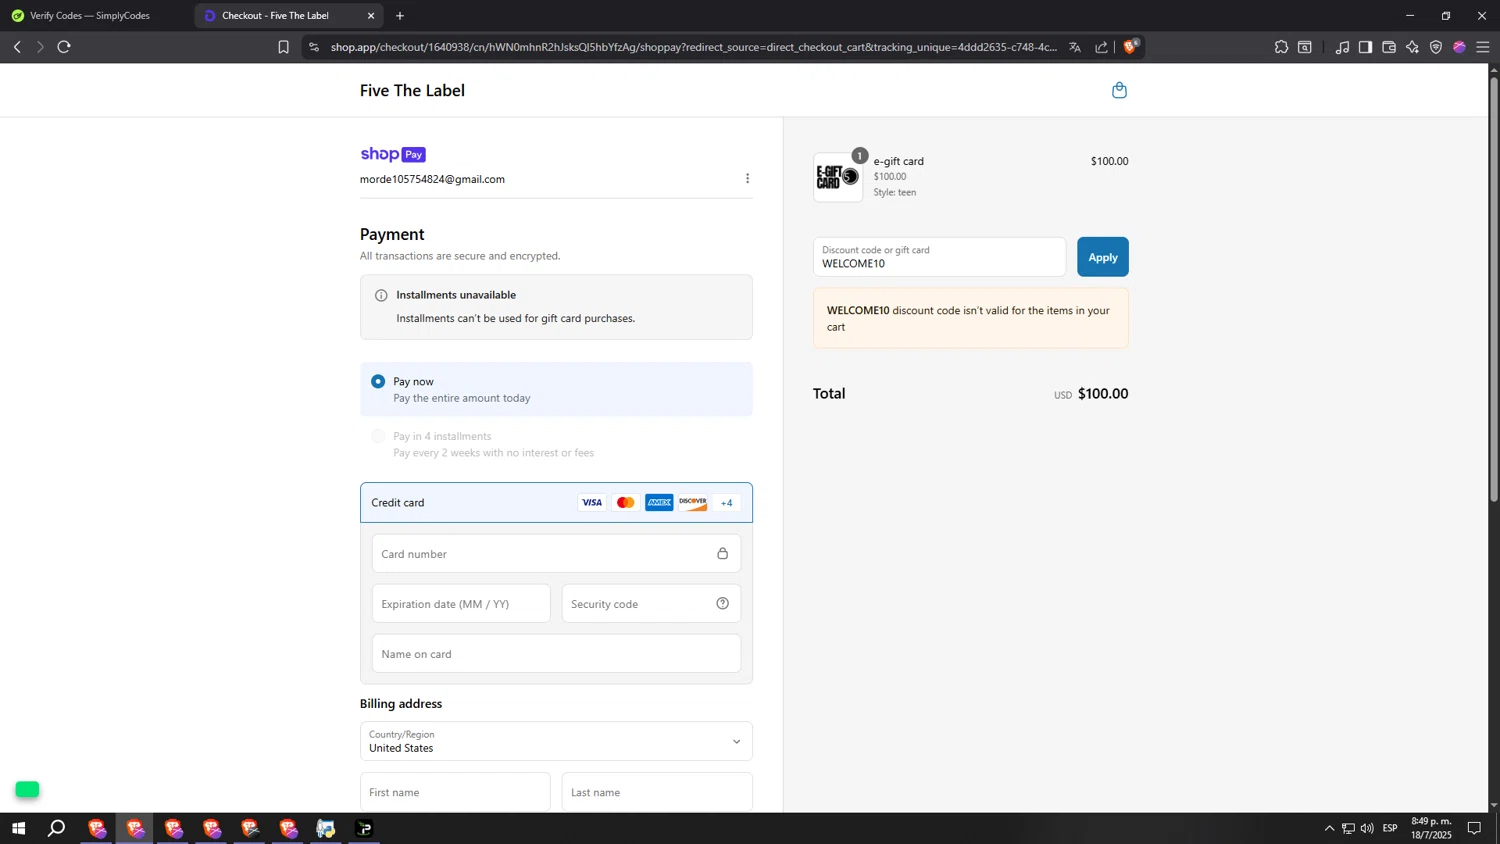
Task: Open the browser hamburger main menu
Action: (1483, 47)
